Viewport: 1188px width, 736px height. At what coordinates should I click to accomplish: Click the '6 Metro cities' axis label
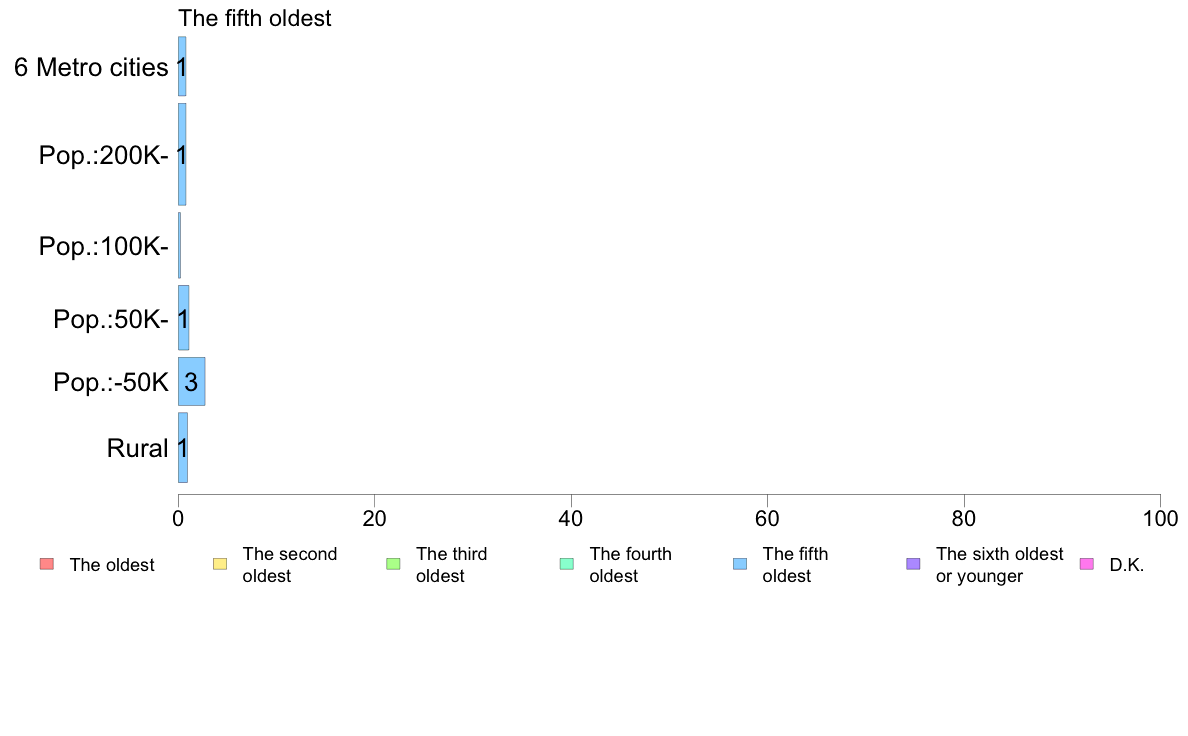tap(91, 67)
